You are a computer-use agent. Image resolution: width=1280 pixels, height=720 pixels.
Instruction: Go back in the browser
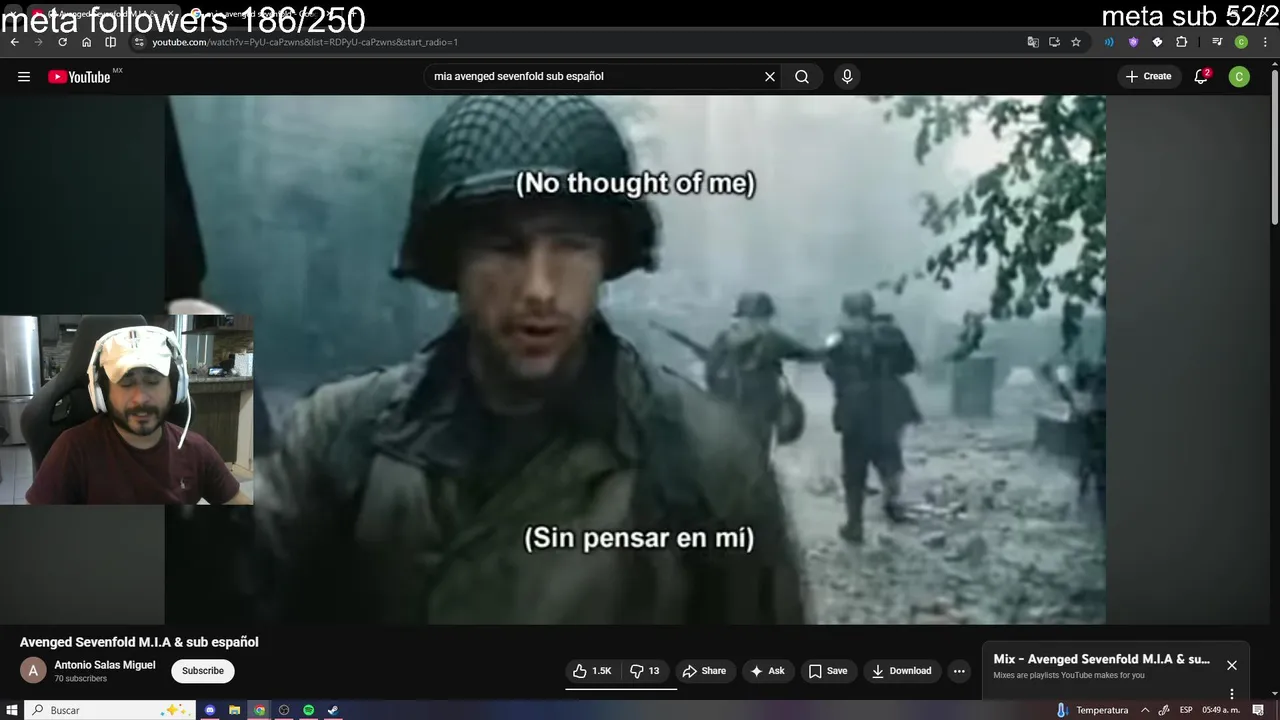point(15,42)
